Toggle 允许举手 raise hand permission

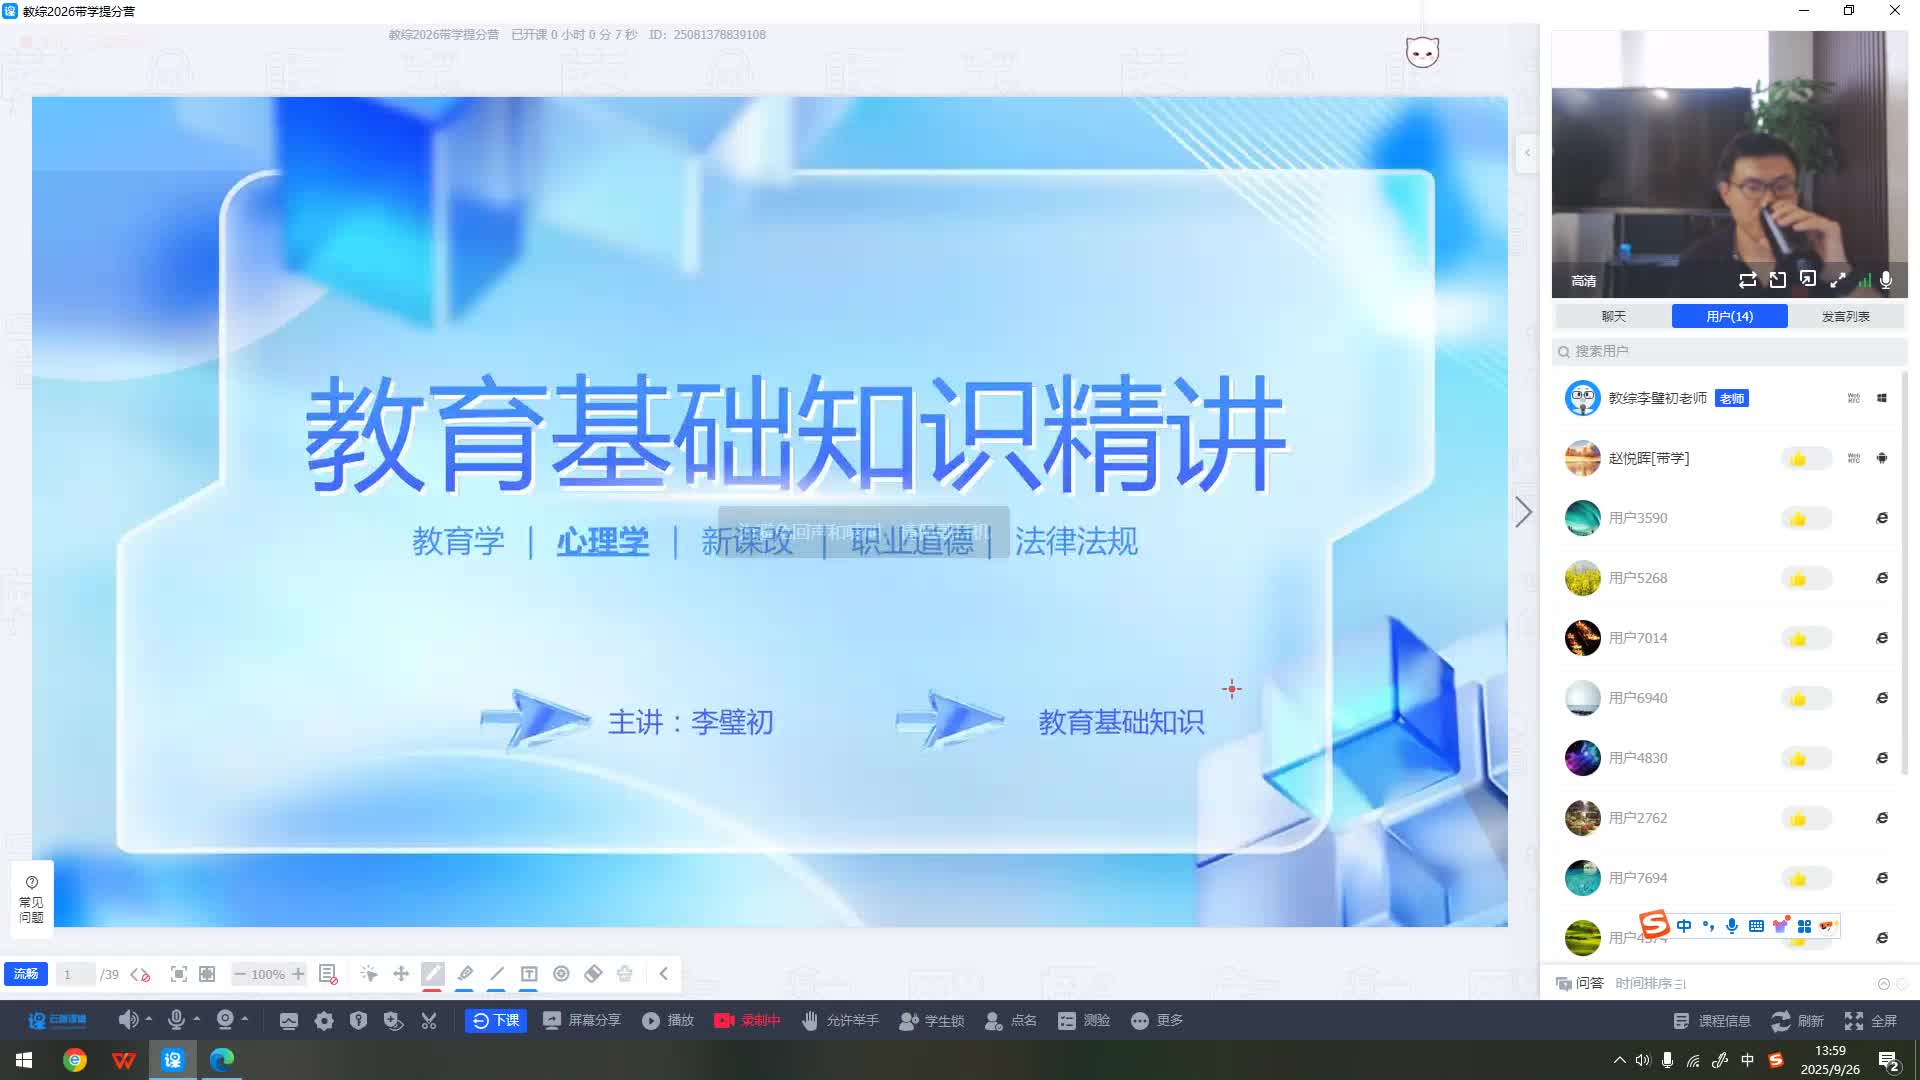point(840,1020)
